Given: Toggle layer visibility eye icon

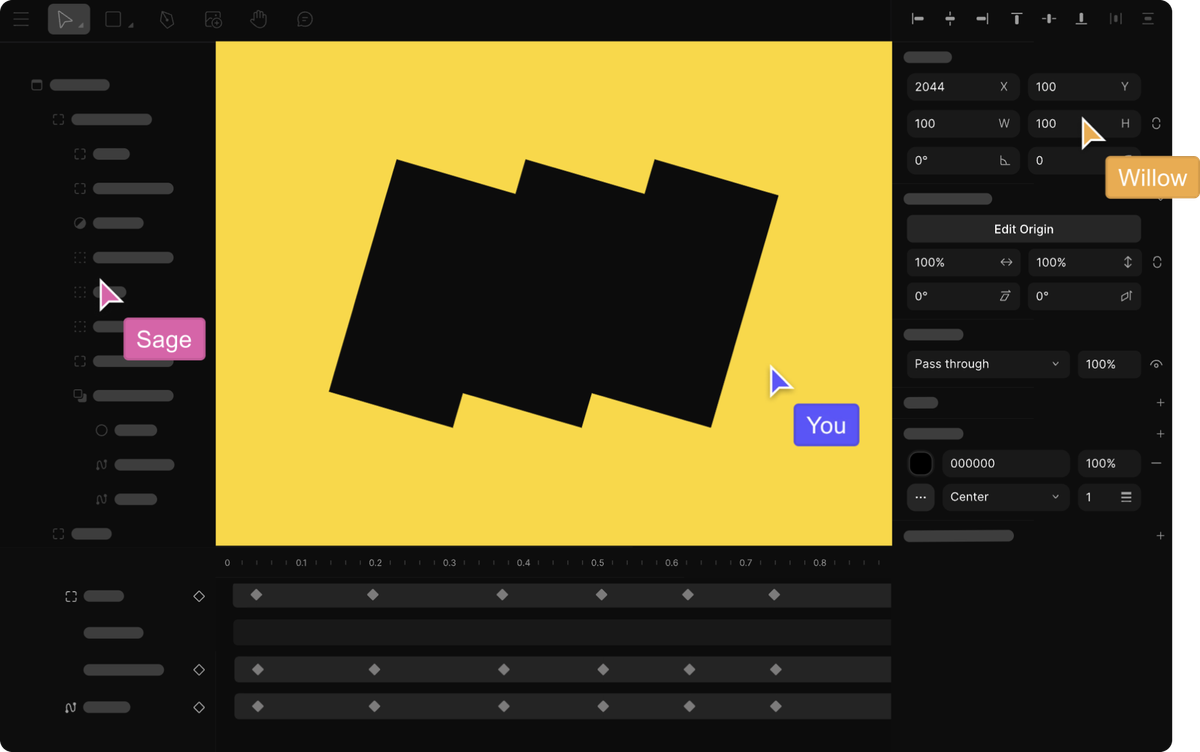Looking at the screenshot, I should 1156,365.
